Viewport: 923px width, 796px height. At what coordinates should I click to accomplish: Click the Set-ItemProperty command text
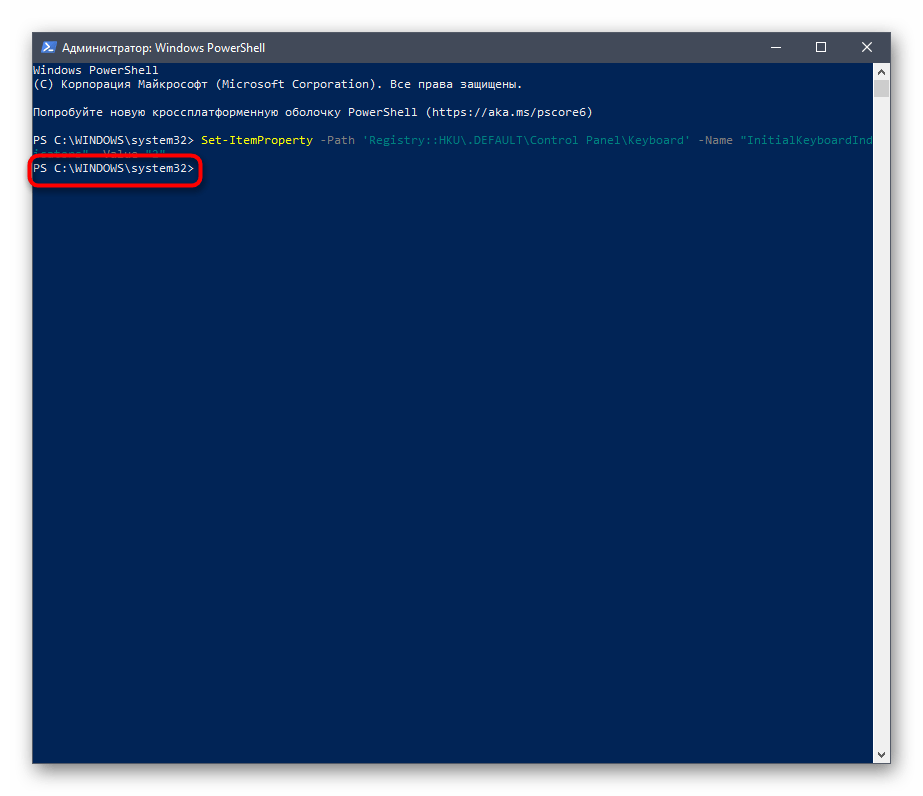tap(257, 140)
